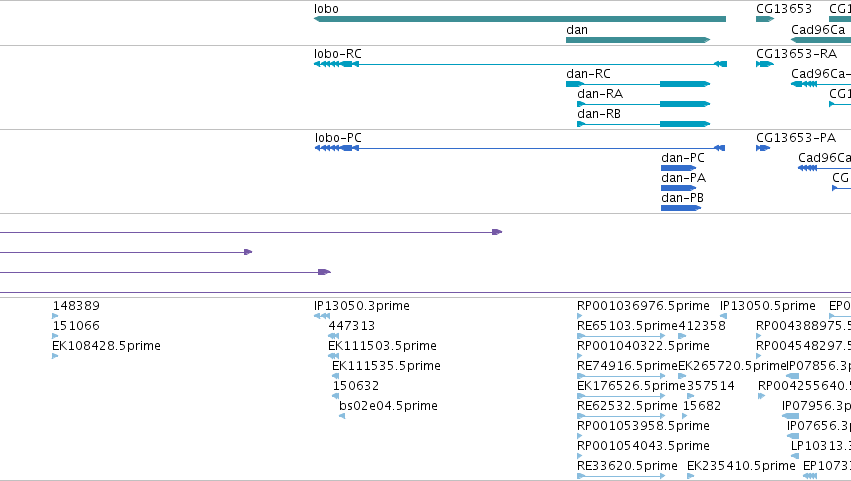Select the EK108428.5prime EST label
The width and height of the screenshot is (851, 481).
[106, 346]
